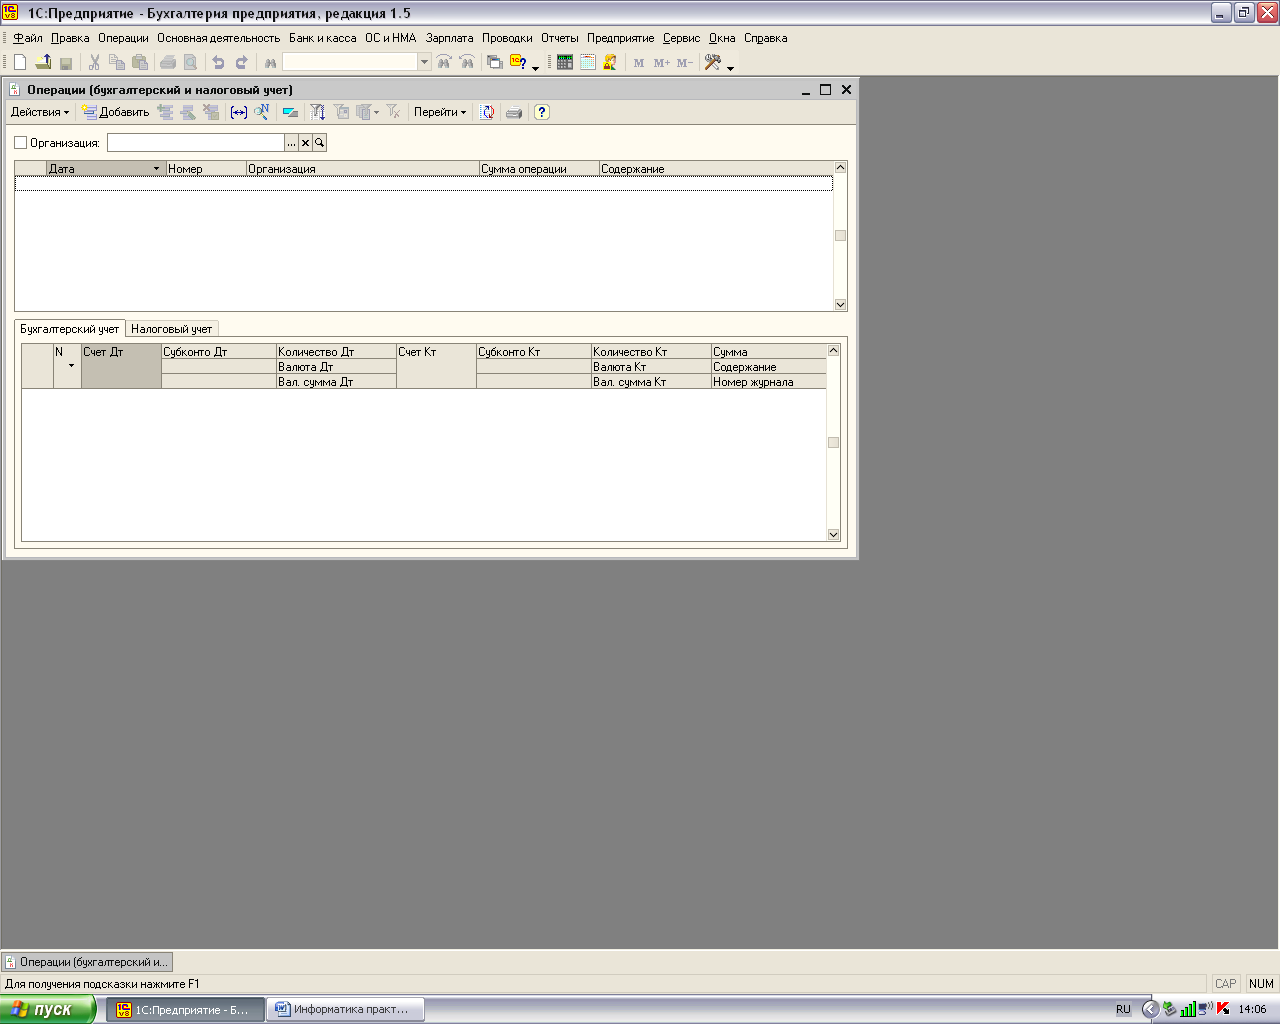Click the Счет Дт column header

tap(121, 366)
